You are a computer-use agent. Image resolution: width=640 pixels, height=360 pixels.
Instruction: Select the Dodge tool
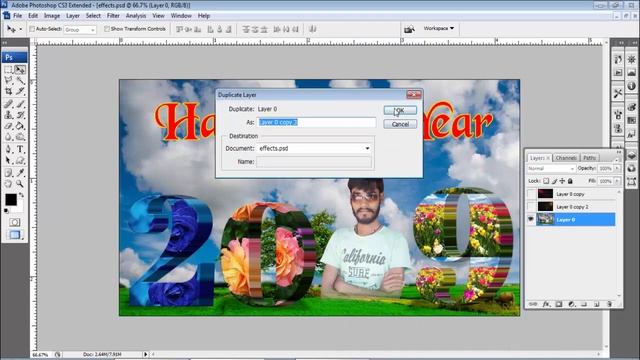(20, 137)
